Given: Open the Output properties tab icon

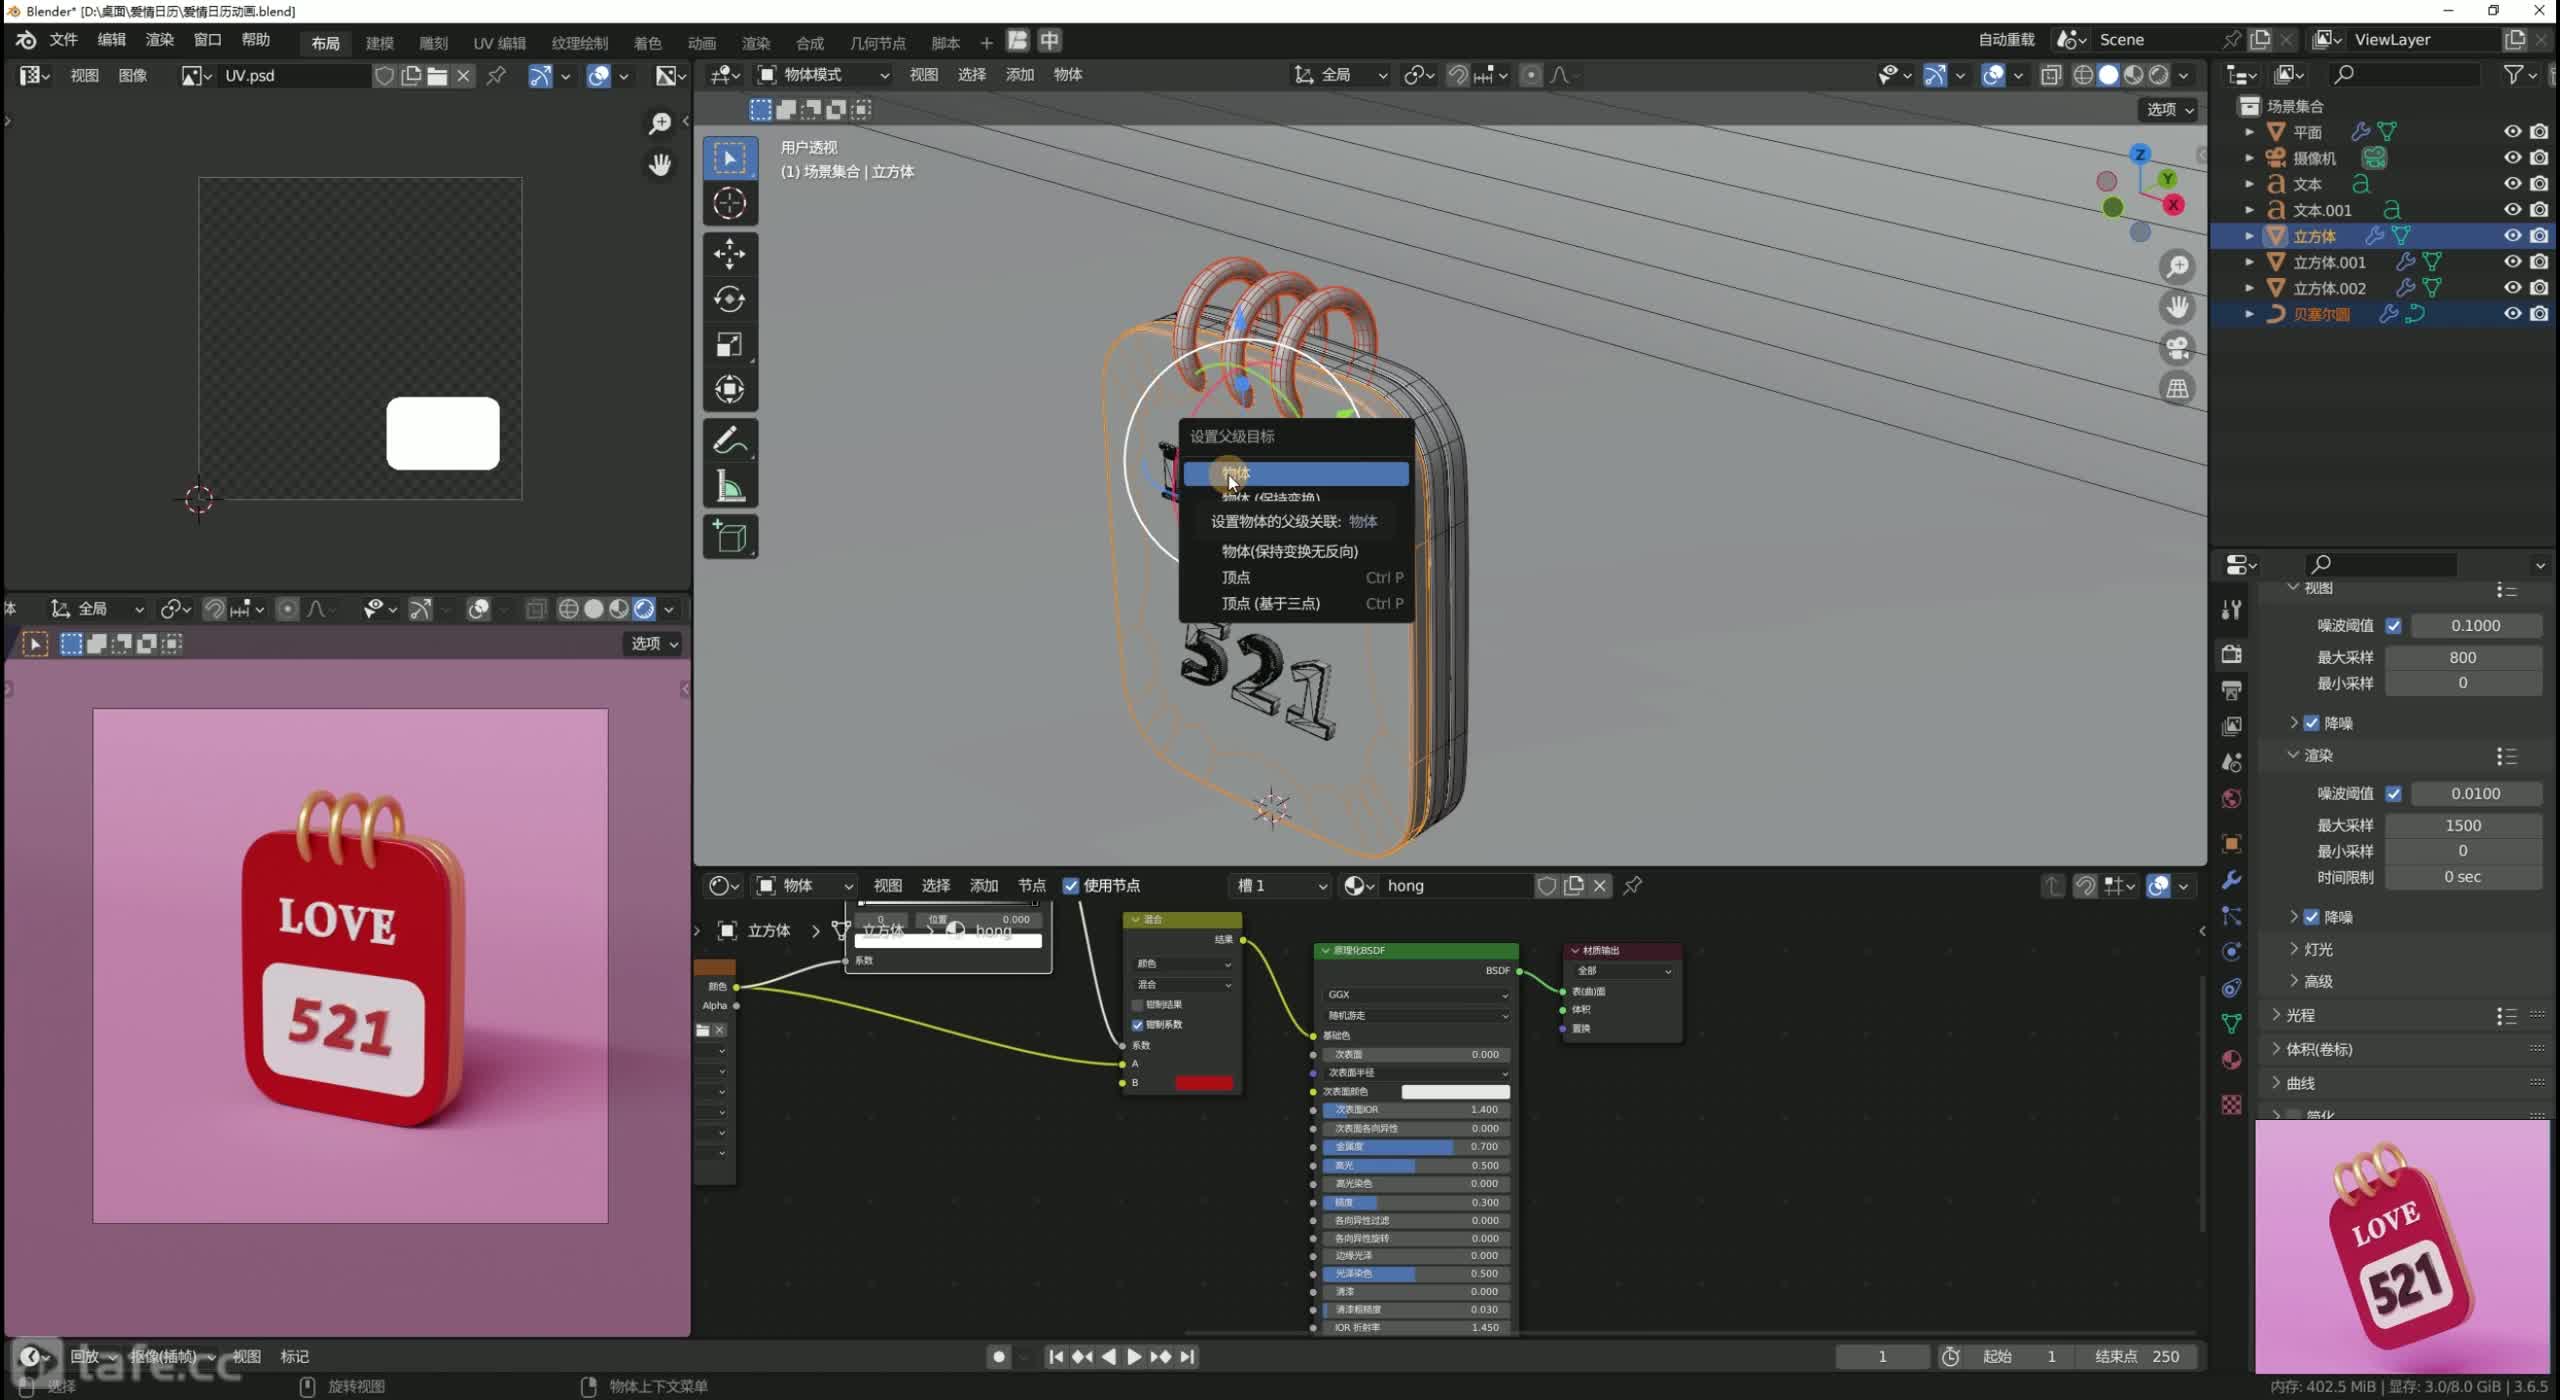Looking at the screenshot, I should click(x=2231, y=690).
